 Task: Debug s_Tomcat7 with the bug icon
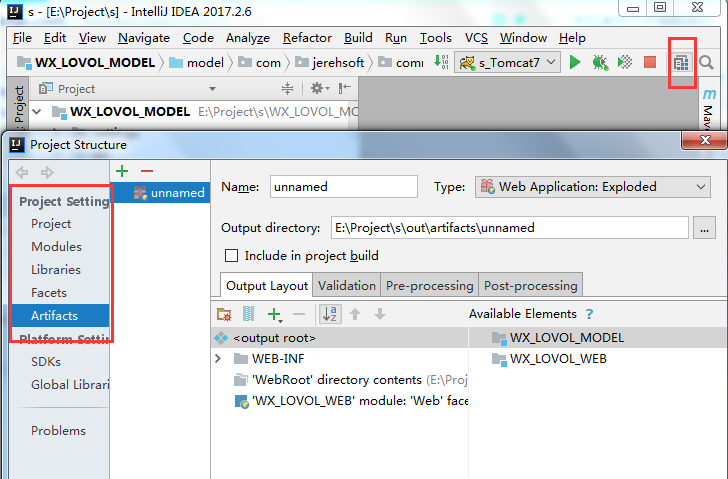tap(600, 62)
